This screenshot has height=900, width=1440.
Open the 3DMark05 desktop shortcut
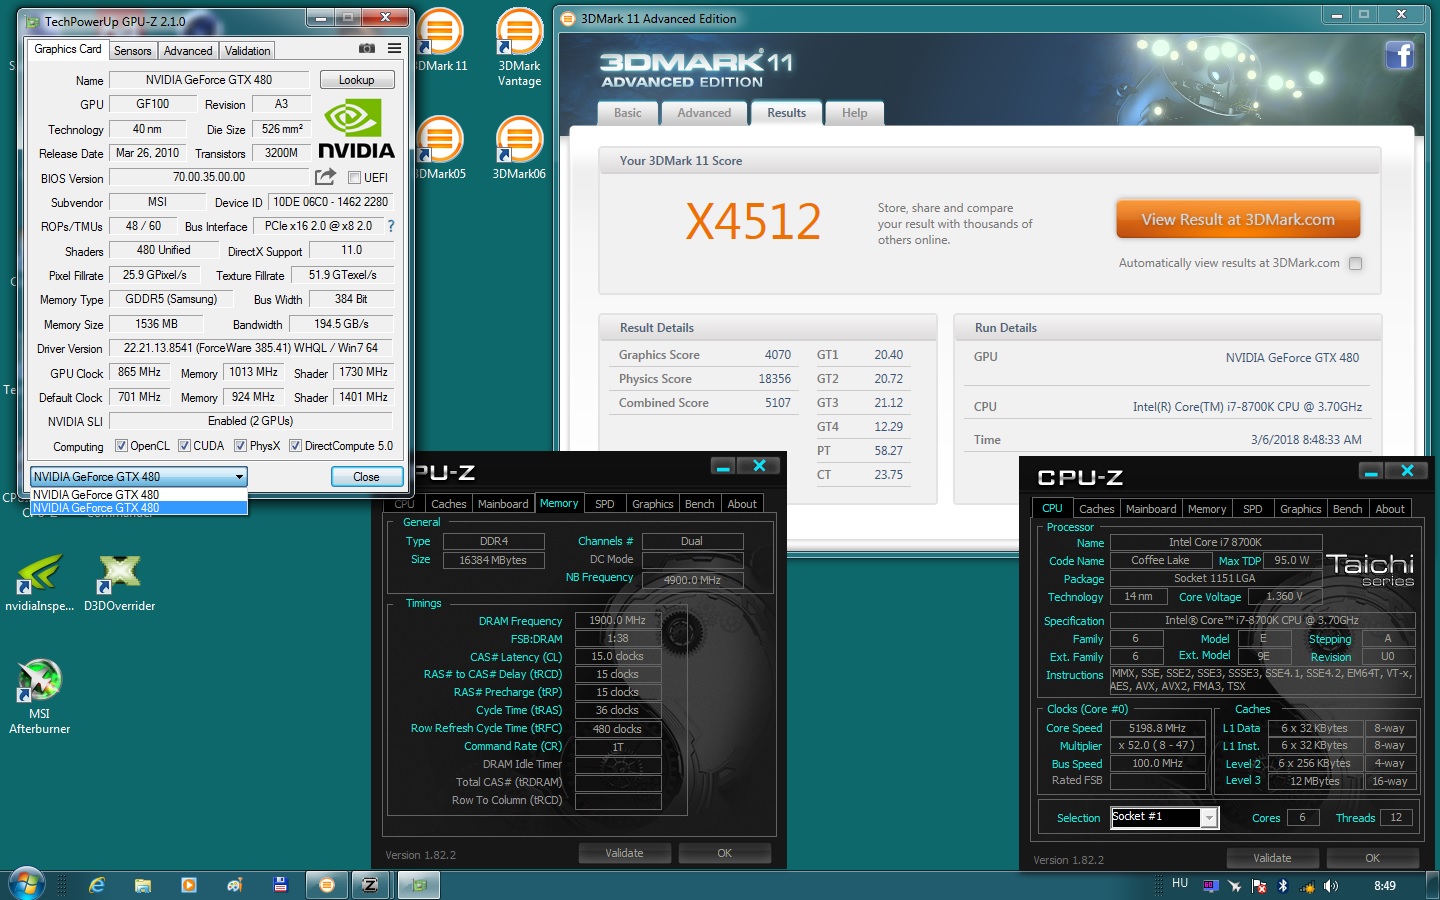(x=440, y=148)
